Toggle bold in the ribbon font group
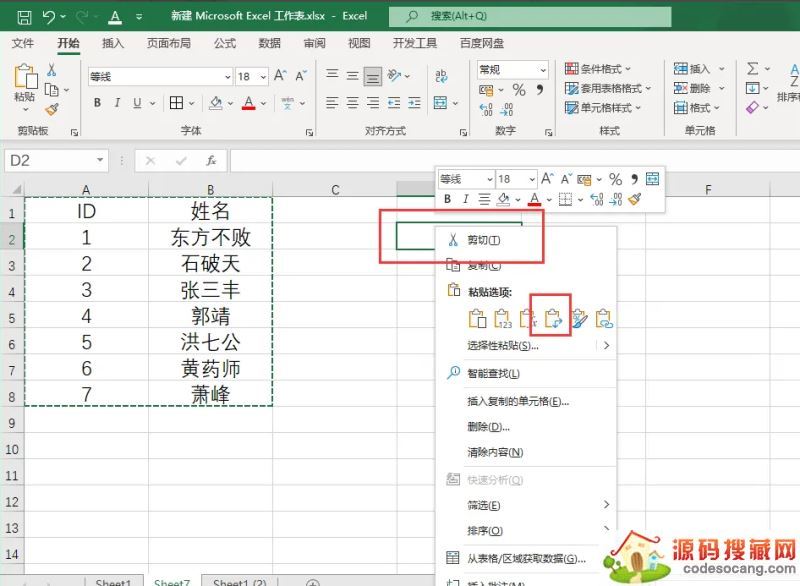 98,103
